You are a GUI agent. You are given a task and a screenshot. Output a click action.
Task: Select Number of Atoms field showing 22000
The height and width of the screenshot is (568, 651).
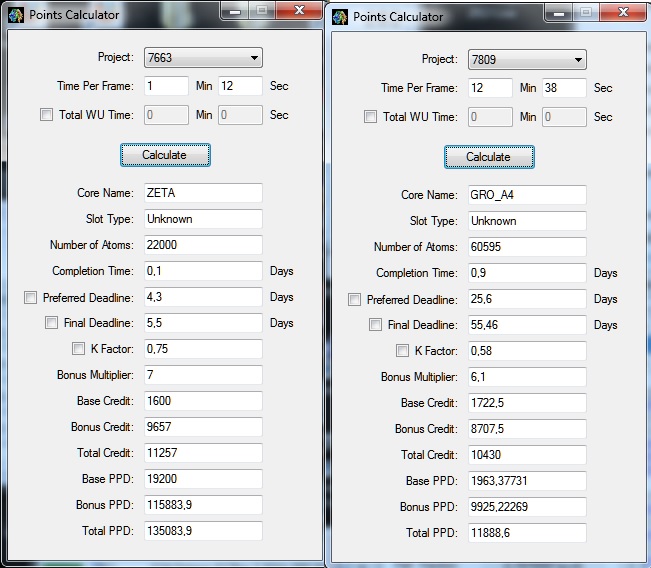click(203, 245)
